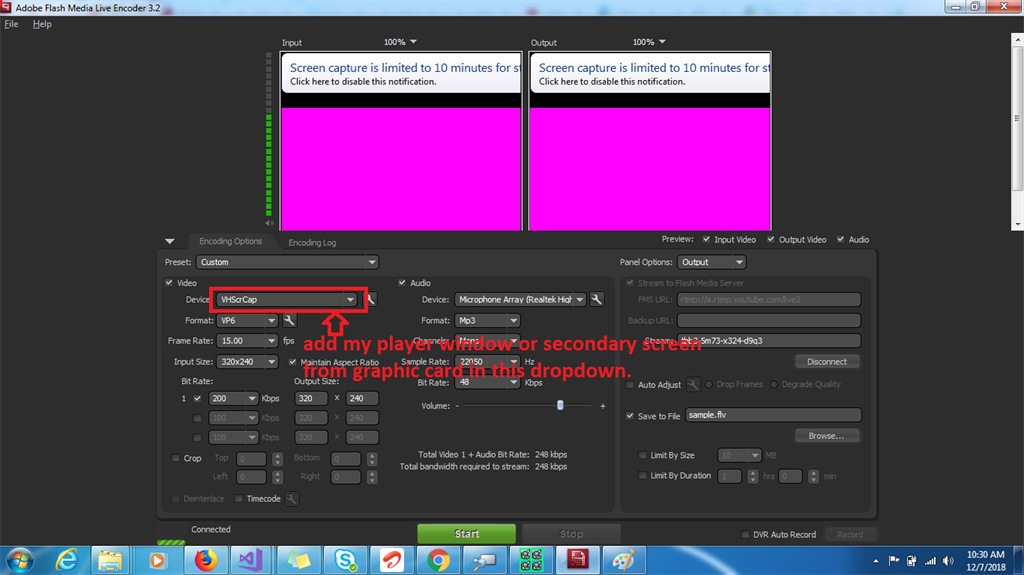Enable Limit By Duration checkbox

[x=642, y=475]
